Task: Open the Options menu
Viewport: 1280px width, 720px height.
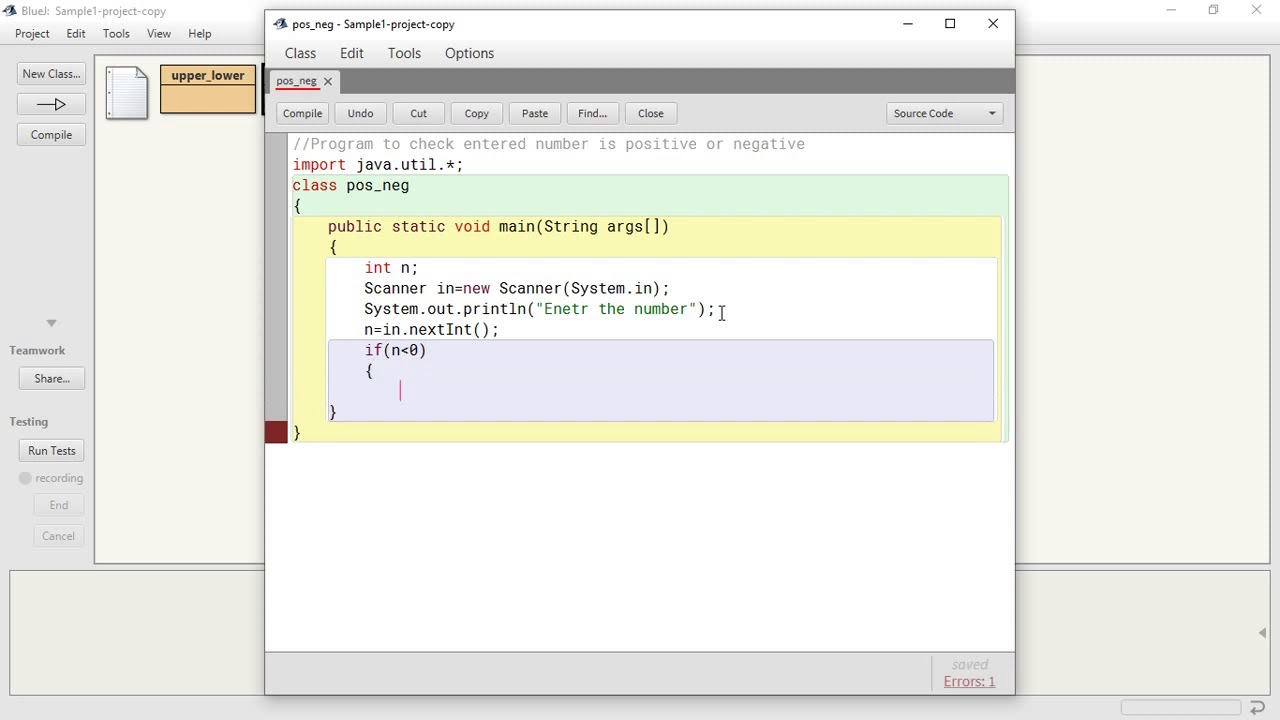Action: 469,53
